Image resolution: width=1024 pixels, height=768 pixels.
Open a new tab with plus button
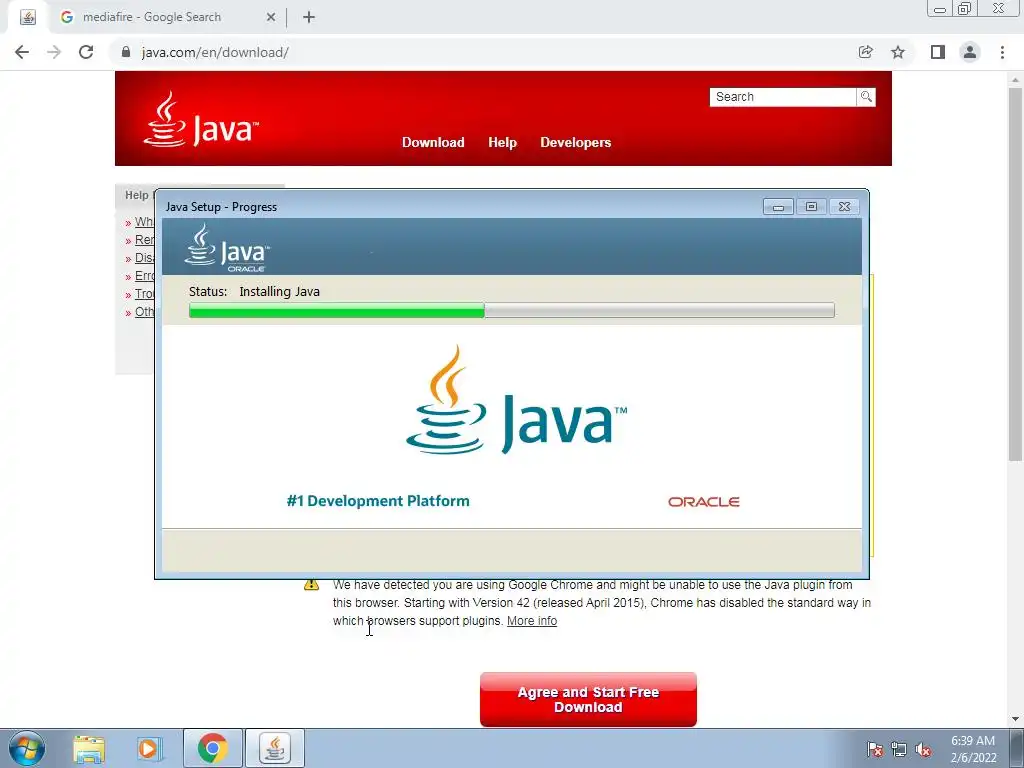309,17
